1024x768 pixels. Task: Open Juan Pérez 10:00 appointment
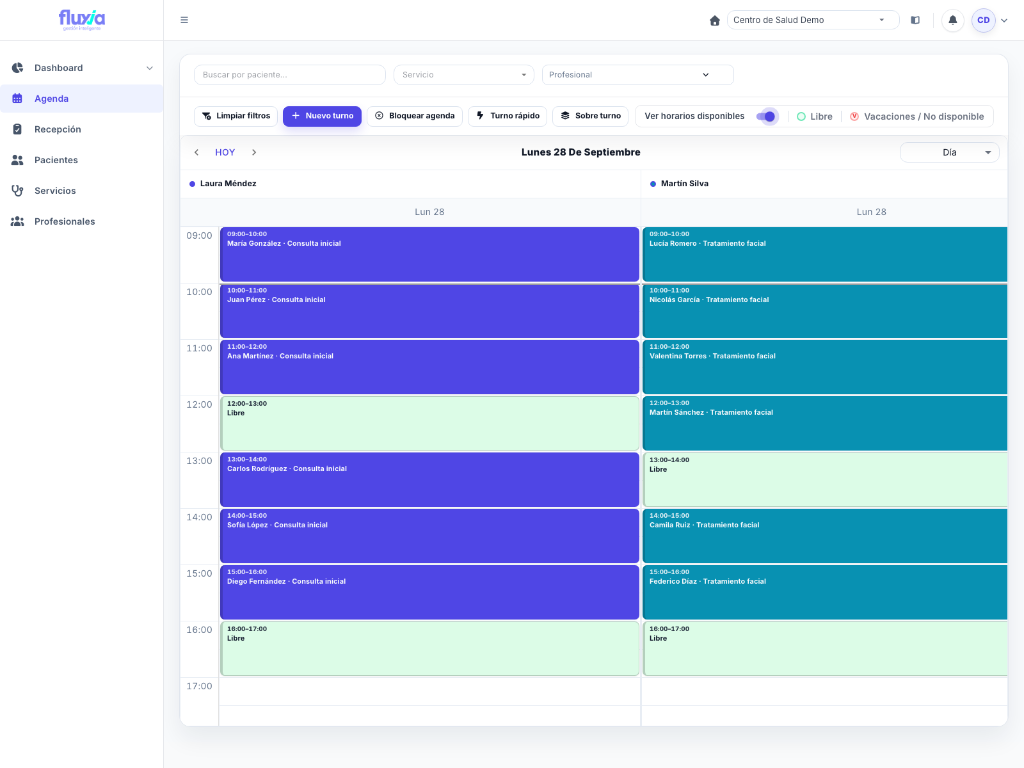[x=430, y=311]
